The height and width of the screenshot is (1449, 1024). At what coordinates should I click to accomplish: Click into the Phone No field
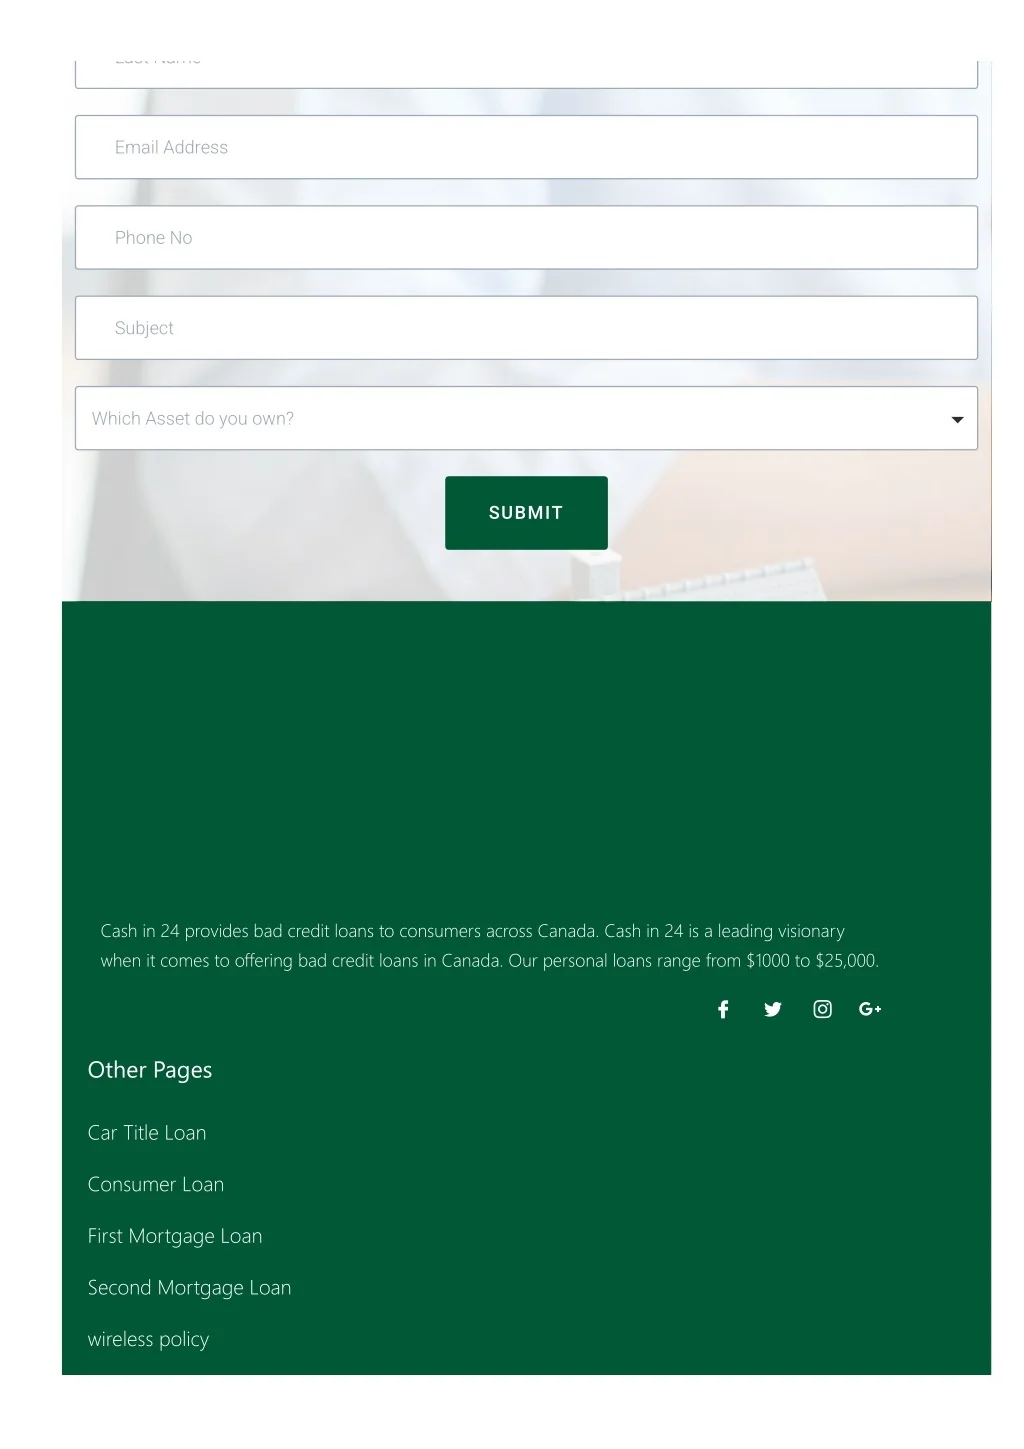526,237
